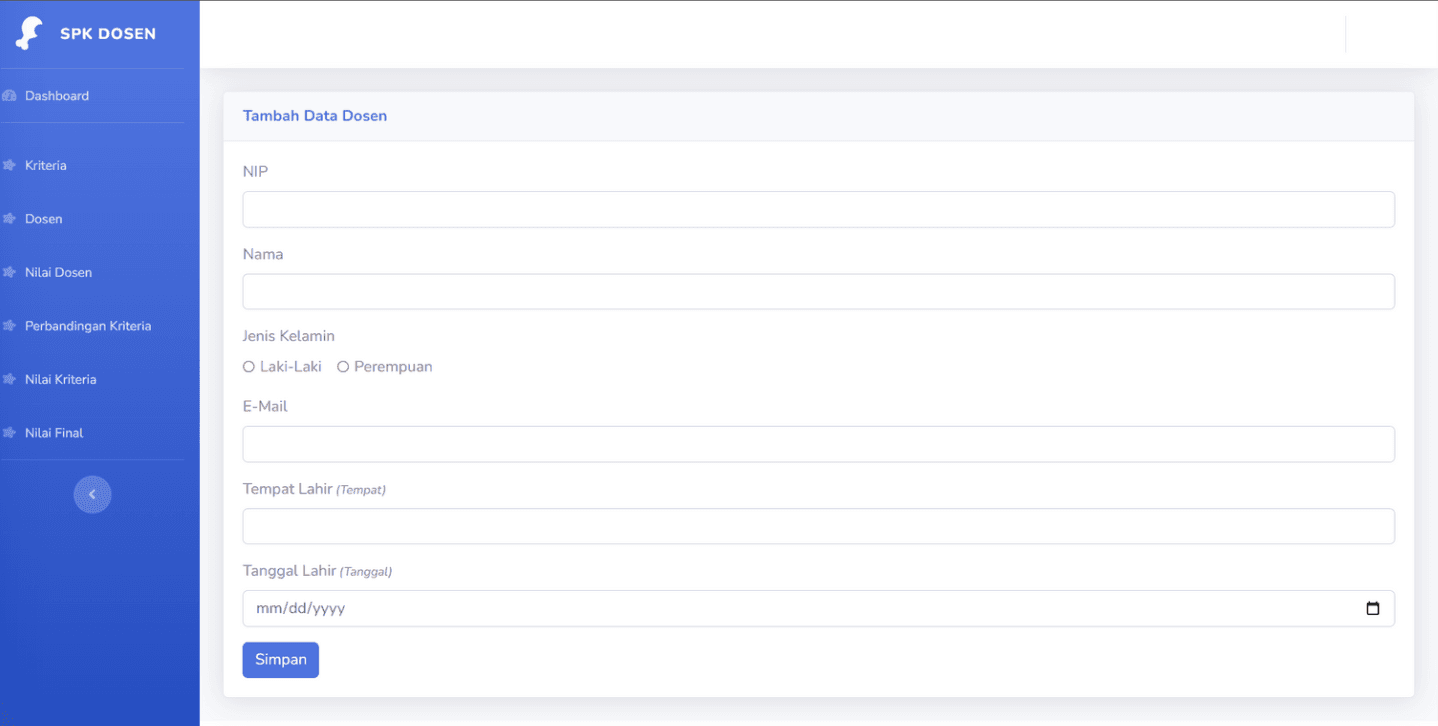Click the Nama label text
Screen dimensions: 1438x726
pyautogui.click(x=263, y=254)
